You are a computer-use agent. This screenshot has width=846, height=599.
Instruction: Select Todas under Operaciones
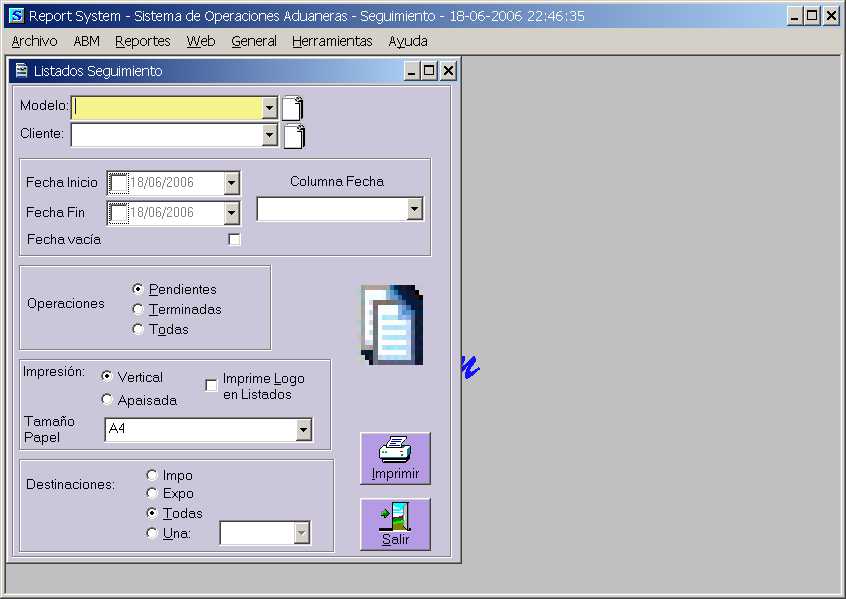click(x=138, y=329)
